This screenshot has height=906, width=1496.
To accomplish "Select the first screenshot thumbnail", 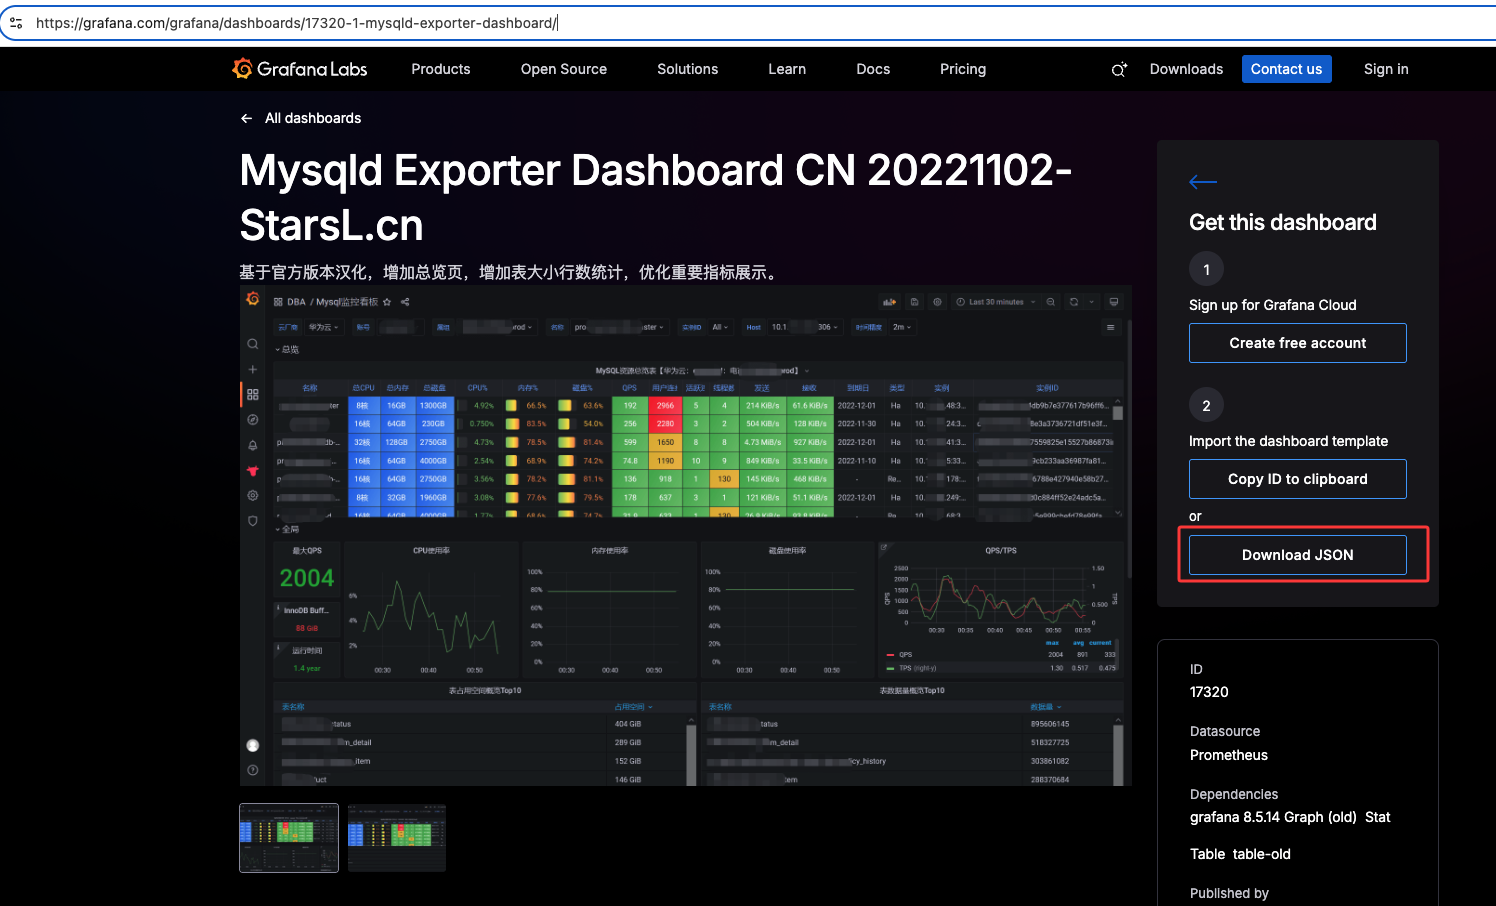I will [x=289, y=838].
